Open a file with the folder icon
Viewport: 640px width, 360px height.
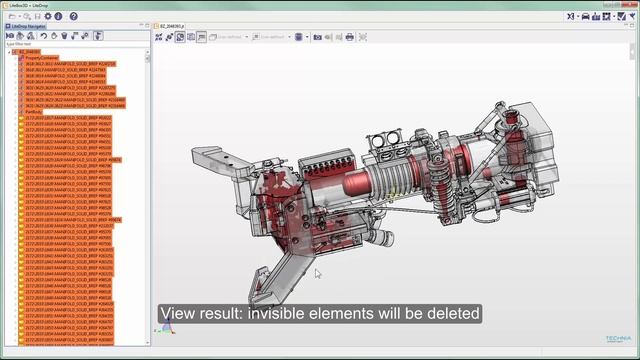pos(12,16)
